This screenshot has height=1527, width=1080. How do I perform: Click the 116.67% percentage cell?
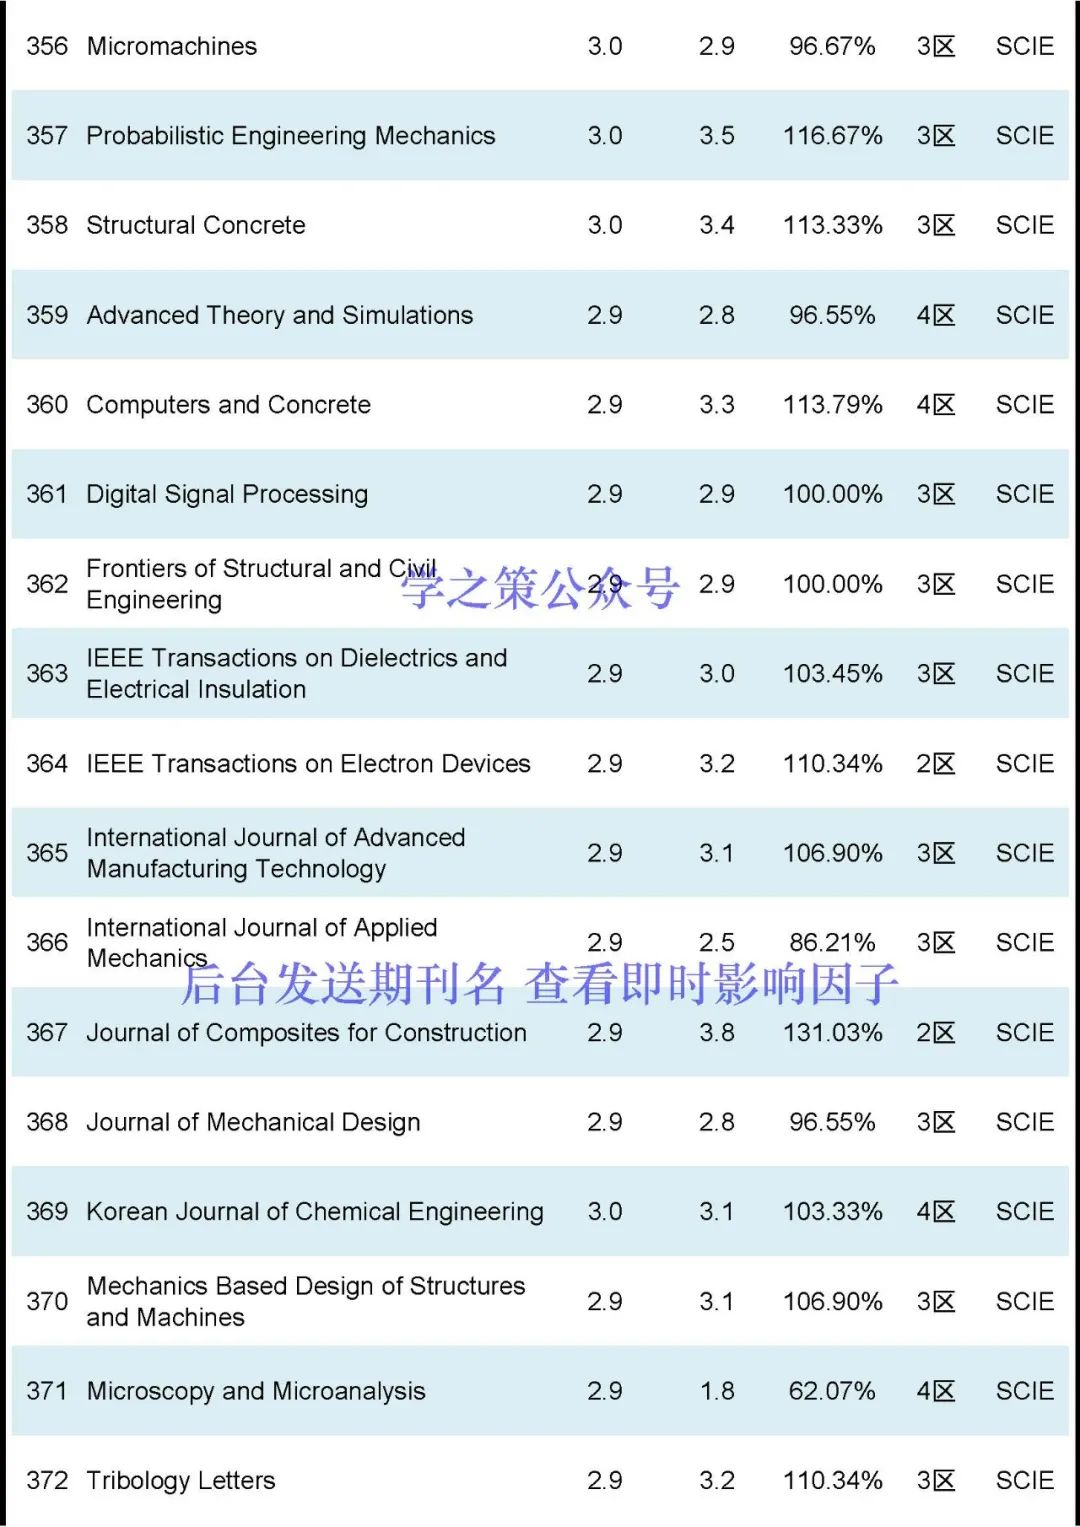click(832, 136)
